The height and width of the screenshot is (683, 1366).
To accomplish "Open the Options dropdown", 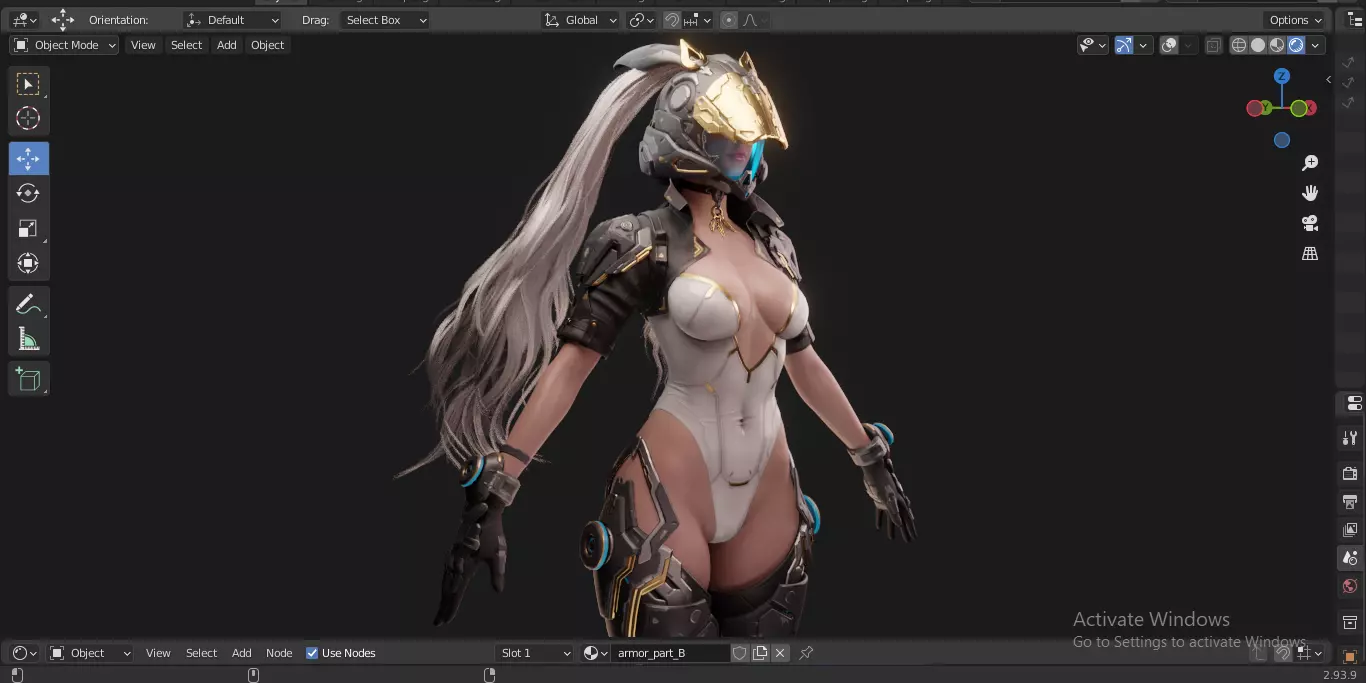I will coord(1295,20).
